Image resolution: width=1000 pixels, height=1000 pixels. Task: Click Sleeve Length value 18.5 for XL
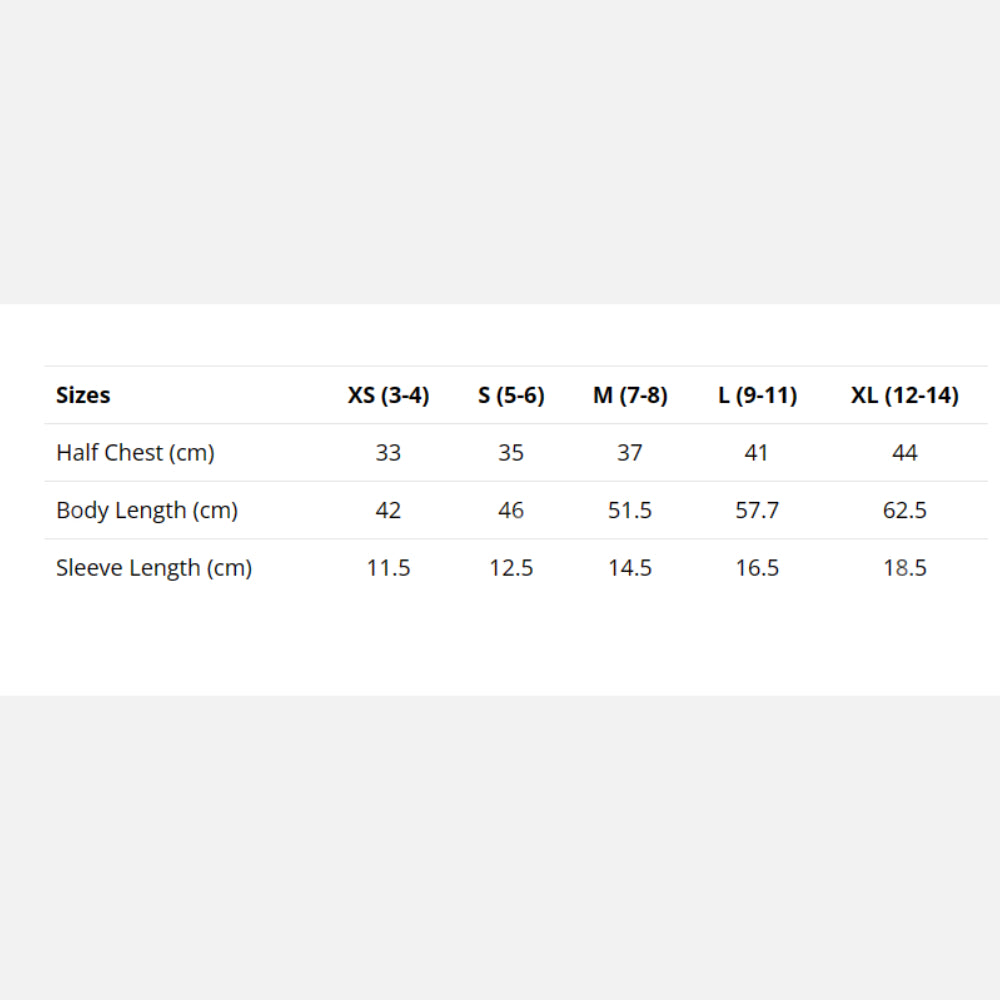(904, 568)
